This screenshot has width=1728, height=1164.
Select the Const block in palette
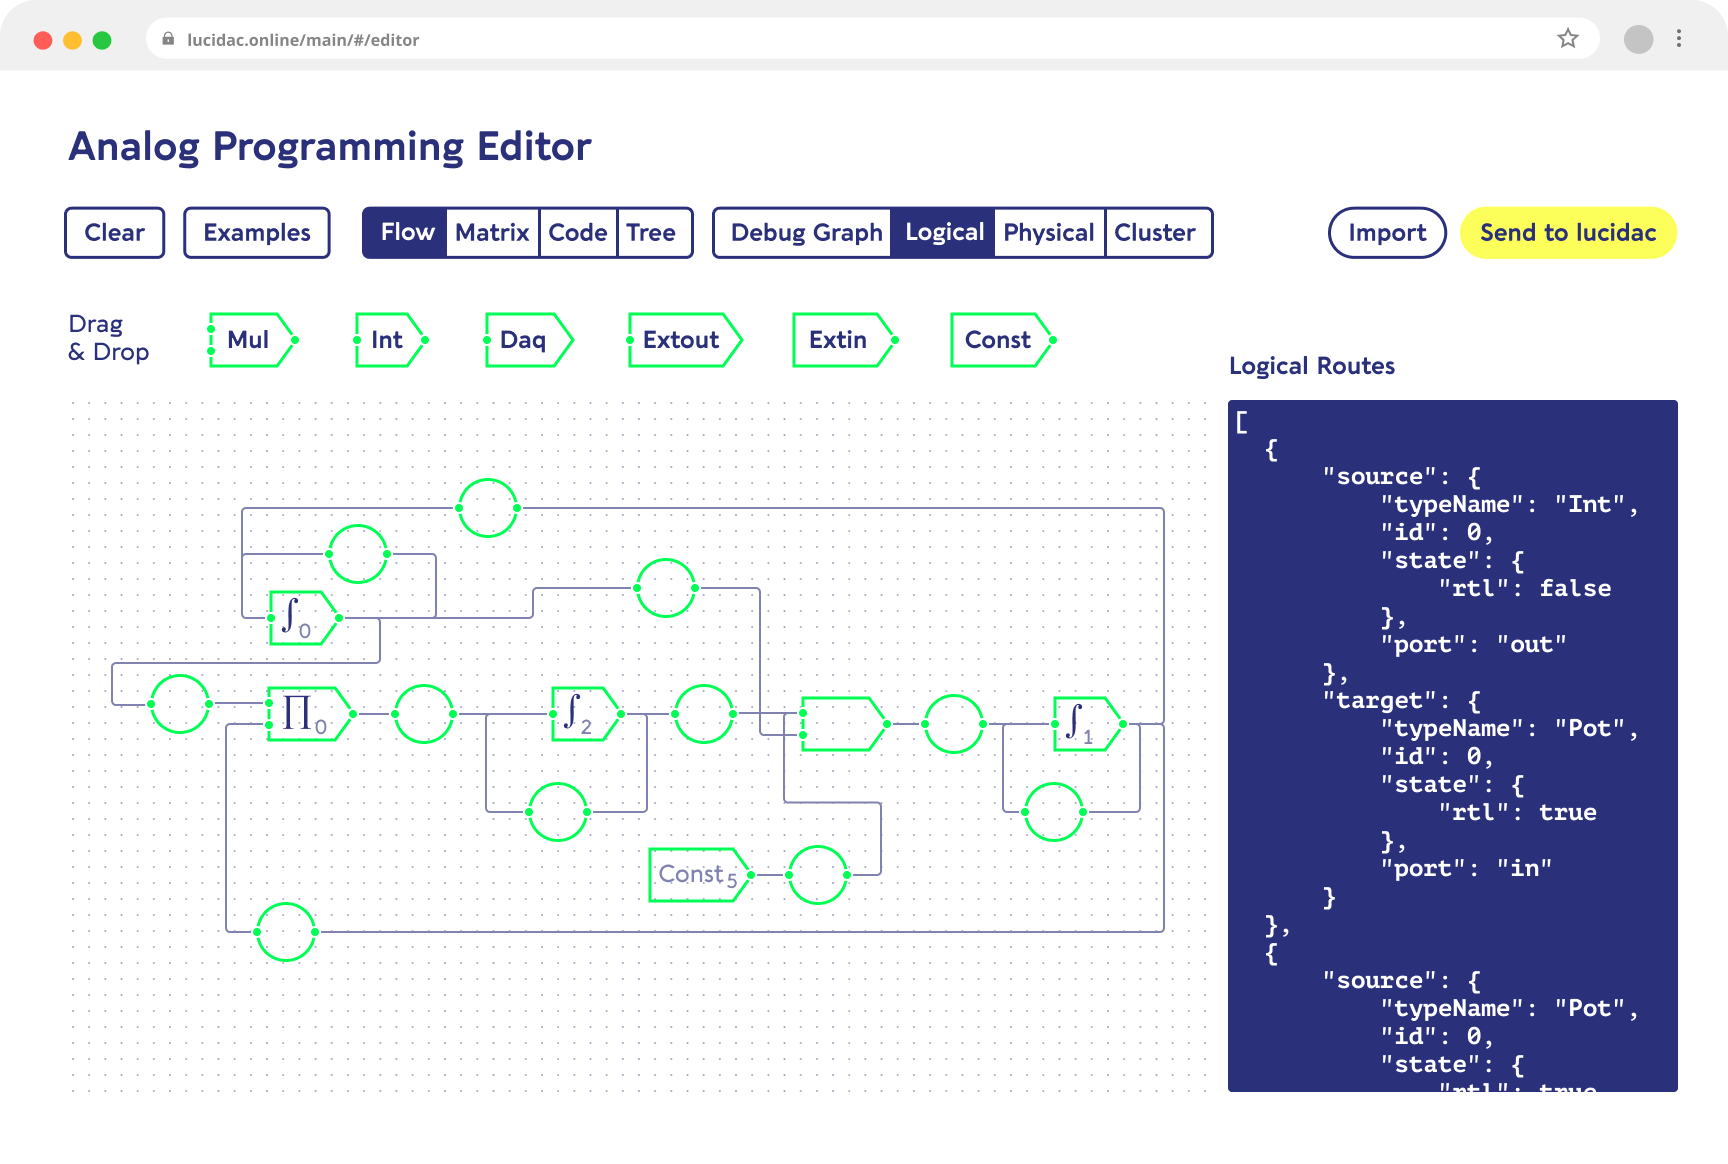pos(1002,340)
